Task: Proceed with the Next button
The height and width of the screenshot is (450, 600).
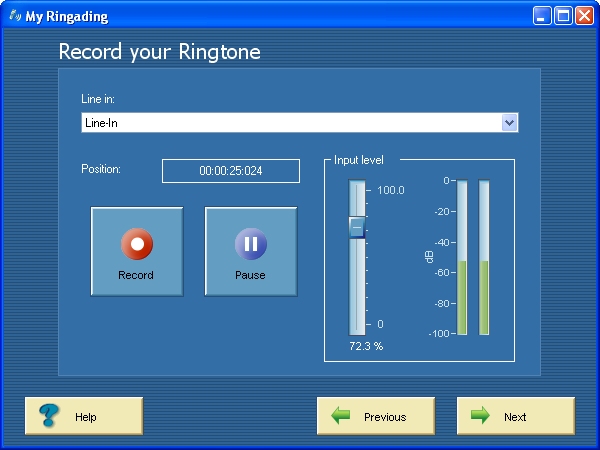Action: [516, 416]
